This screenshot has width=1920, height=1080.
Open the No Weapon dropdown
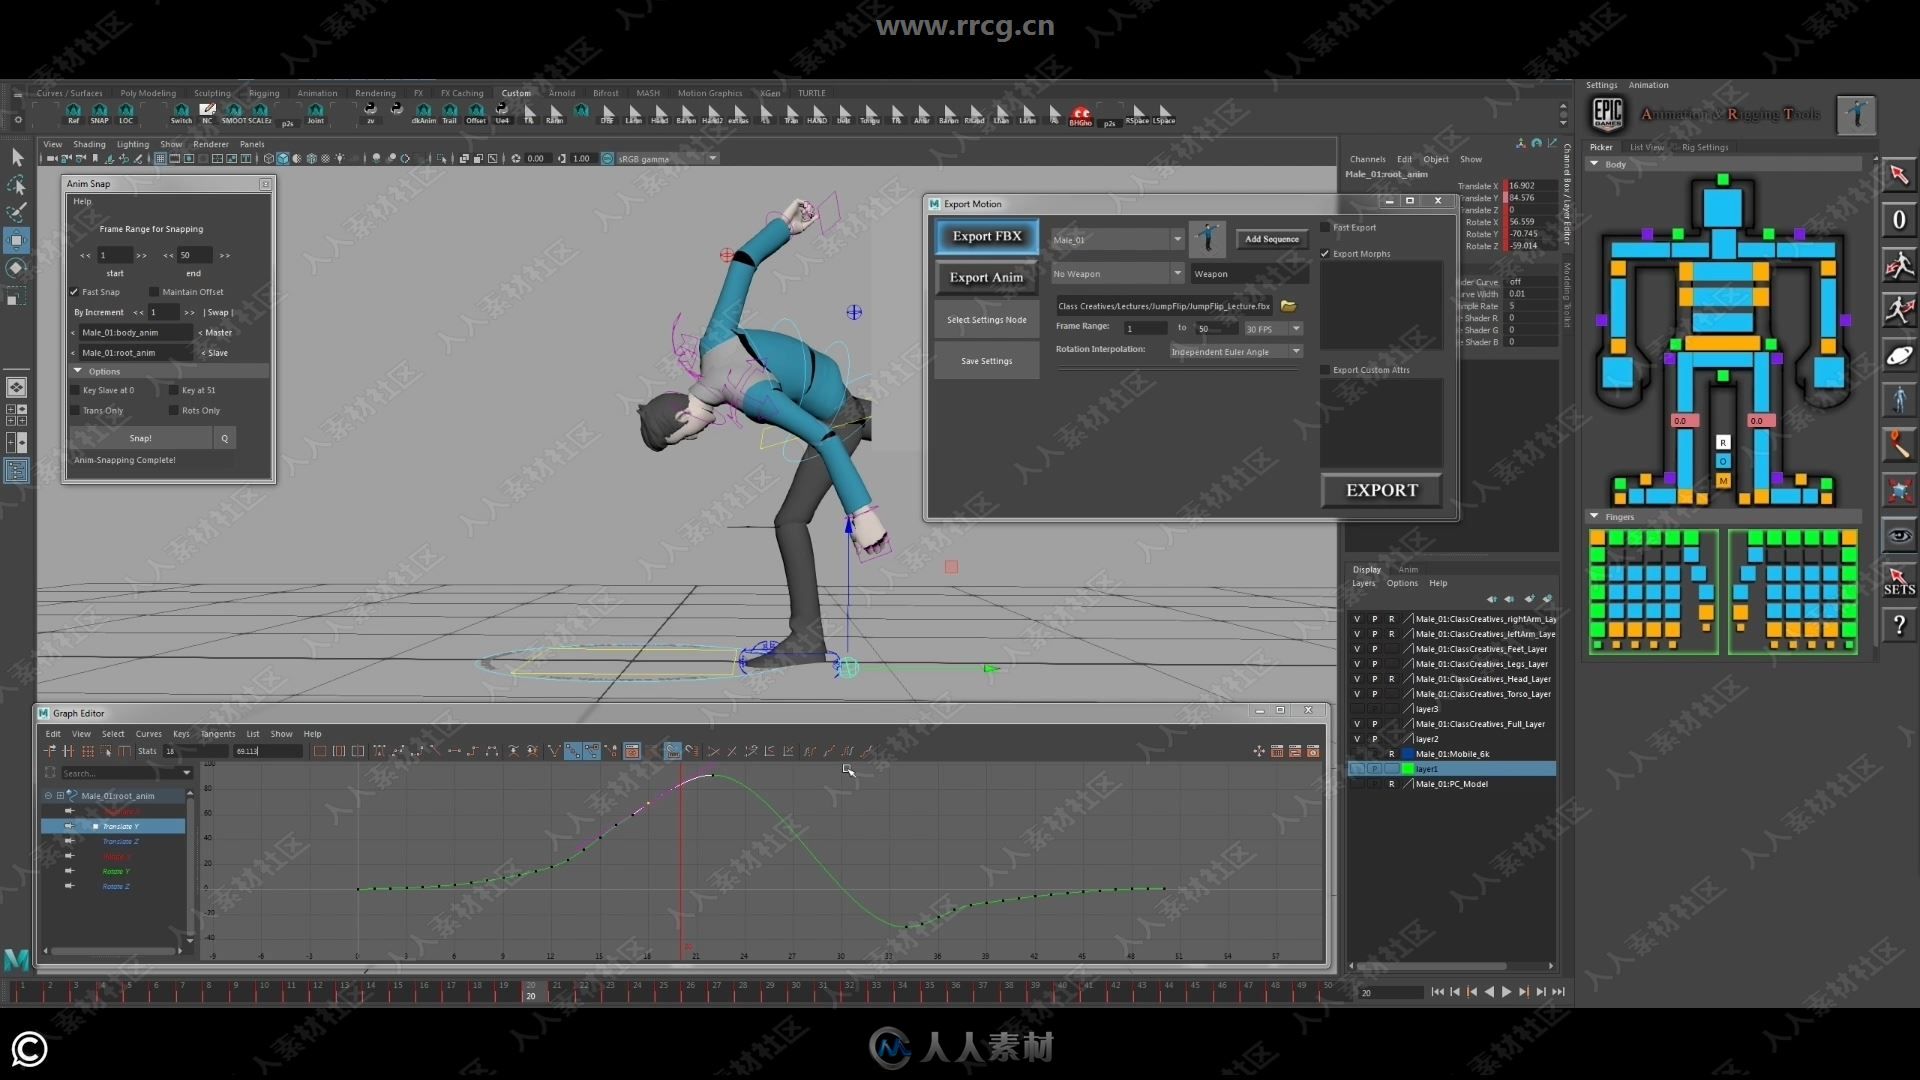1117,274
